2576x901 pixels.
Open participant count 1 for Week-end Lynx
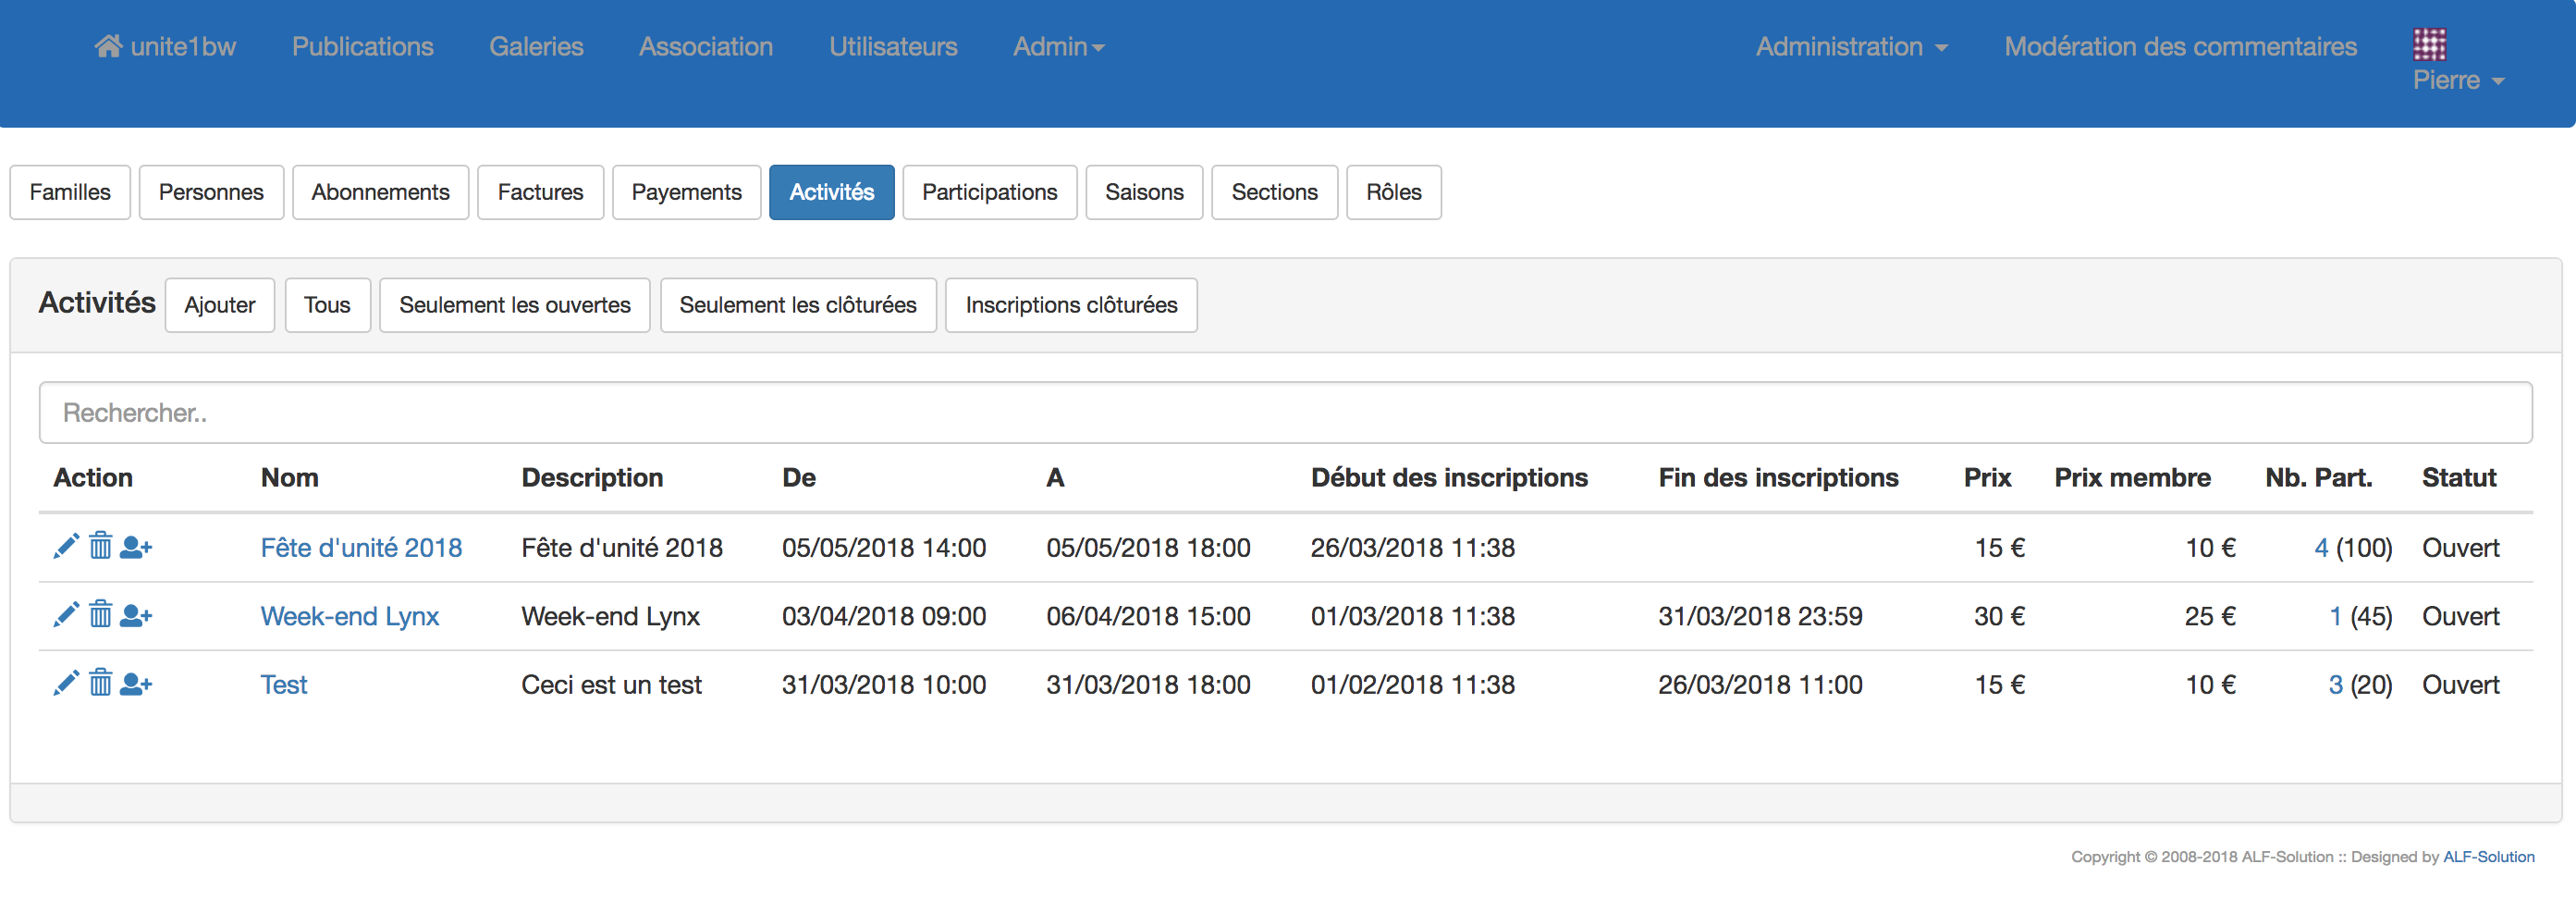pos(2335,616)
